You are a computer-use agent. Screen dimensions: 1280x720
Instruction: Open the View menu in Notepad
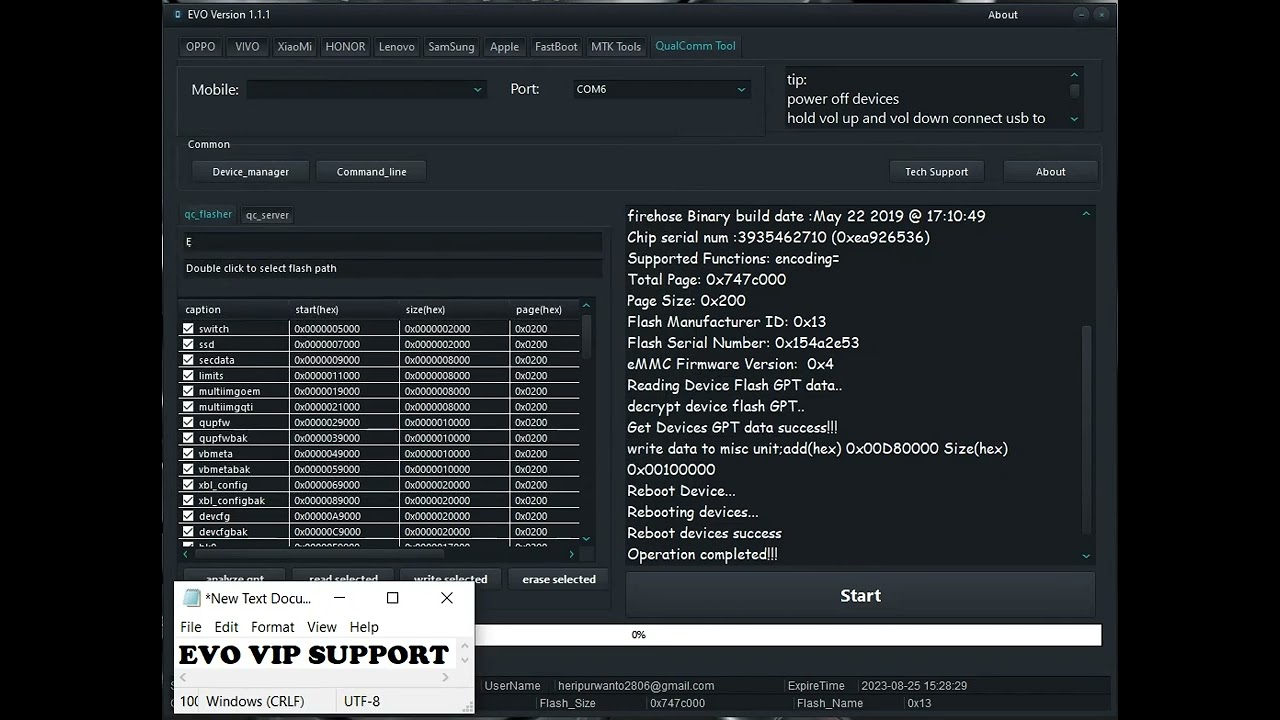(x=322, y=627)
